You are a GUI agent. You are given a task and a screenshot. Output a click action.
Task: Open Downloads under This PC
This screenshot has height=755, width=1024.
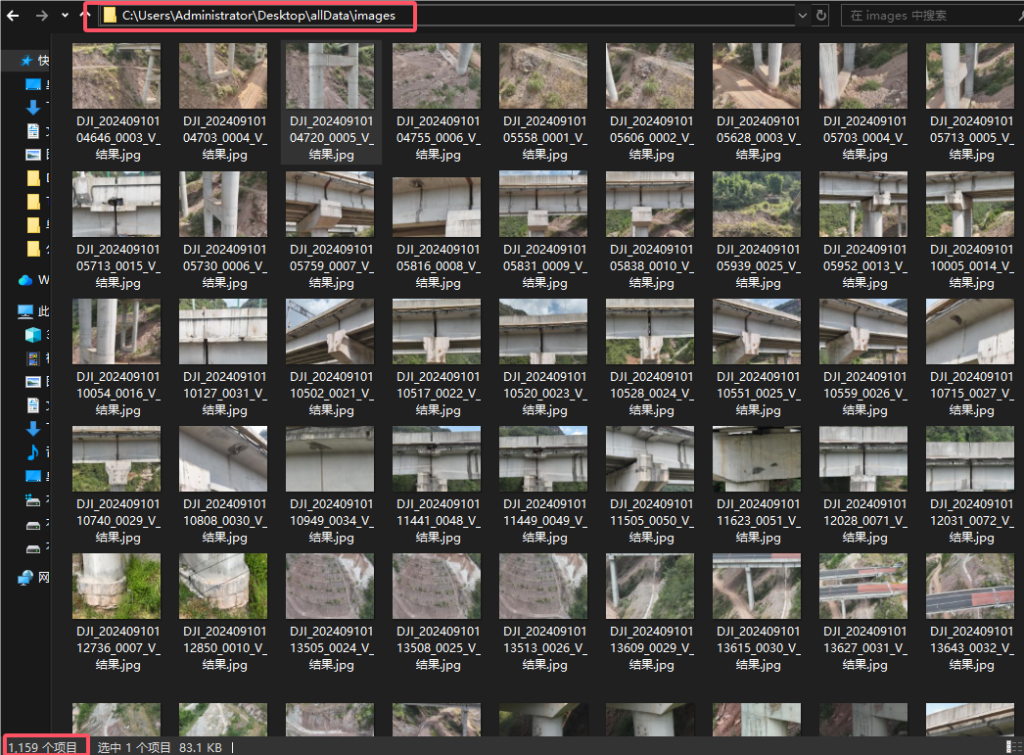click(33, 429)
